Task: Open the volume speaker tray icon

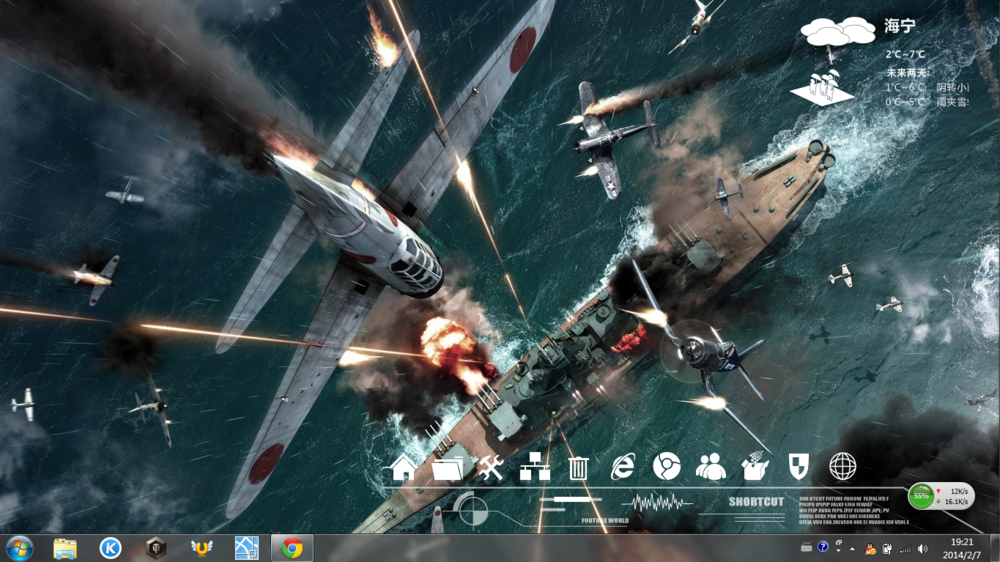Action: pos(922,549)
